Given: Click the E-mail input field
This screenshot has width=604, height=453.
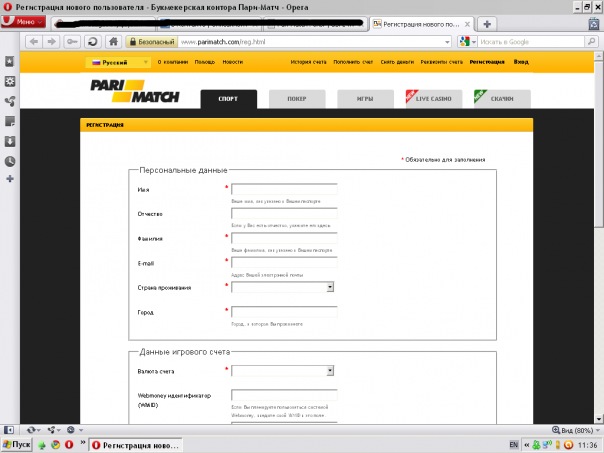Looking at the screenshot, I should point(284,263).
